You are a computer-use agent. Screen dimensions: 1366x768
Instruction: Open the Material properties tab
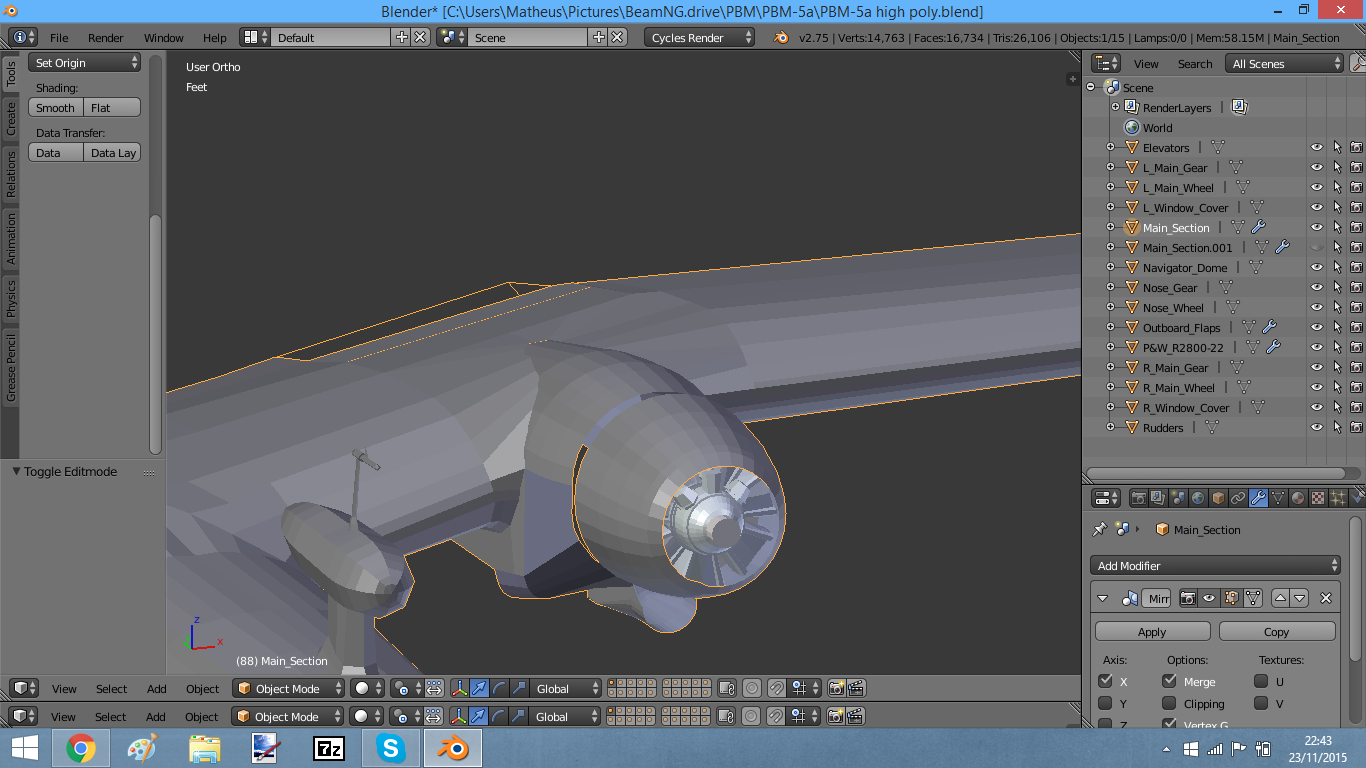click(1298, 498)
